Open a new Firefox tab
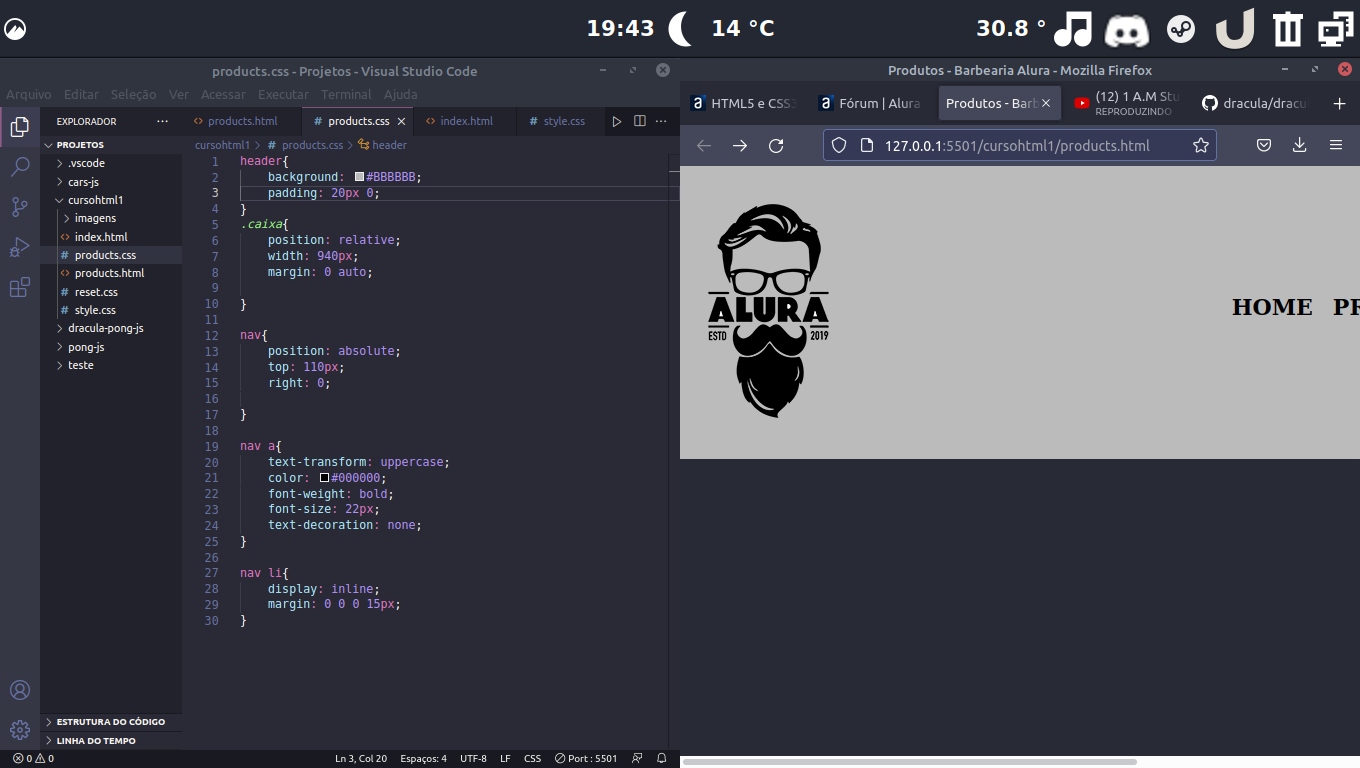This screenshot has width=1360, height=768. coord(1340,103)
